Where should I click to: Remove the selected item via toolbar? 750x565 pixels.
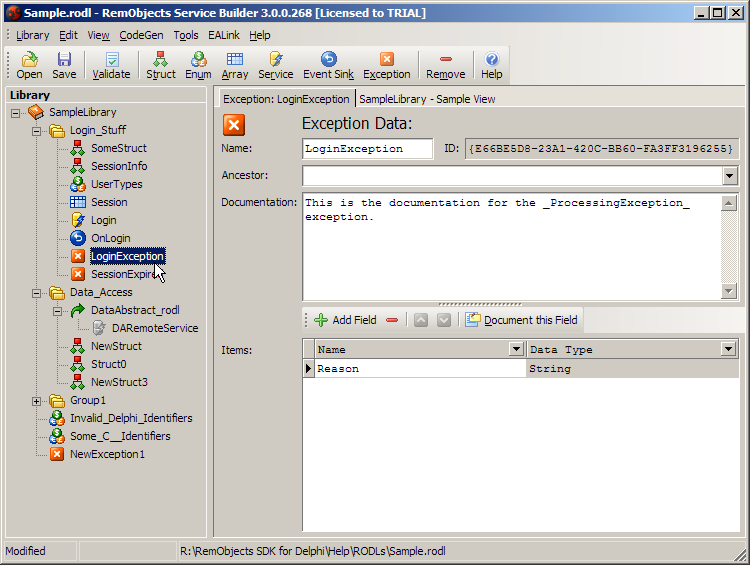point(445,65)
